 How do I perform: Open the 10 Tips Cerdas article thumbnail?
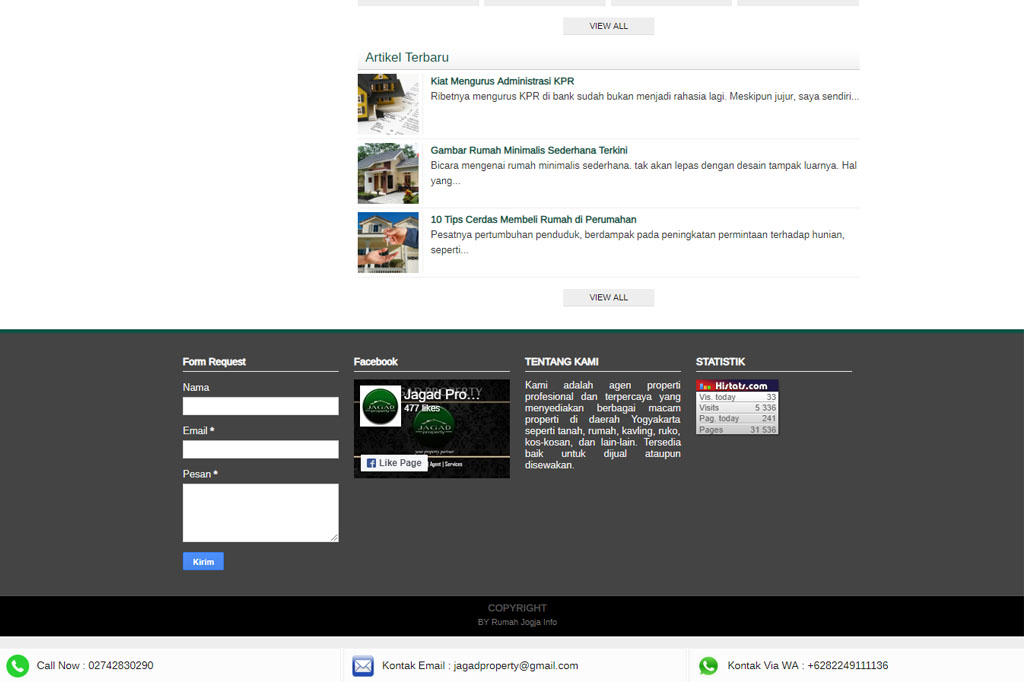point(388,242)
